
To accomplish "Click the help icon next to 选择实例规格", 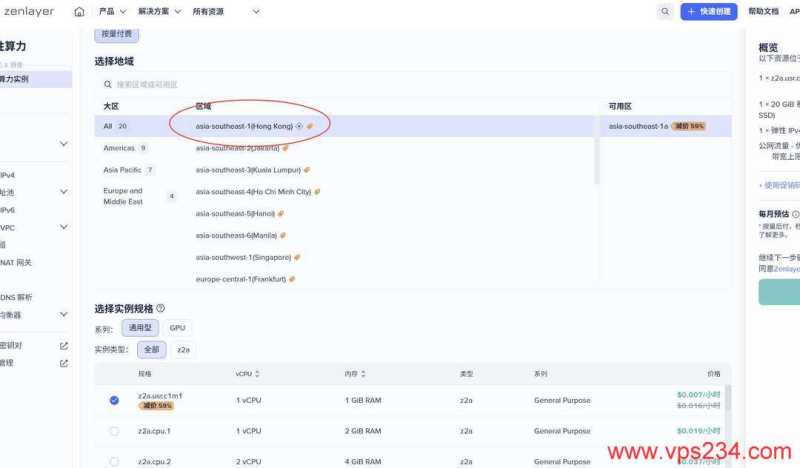I will coord(161,308).
